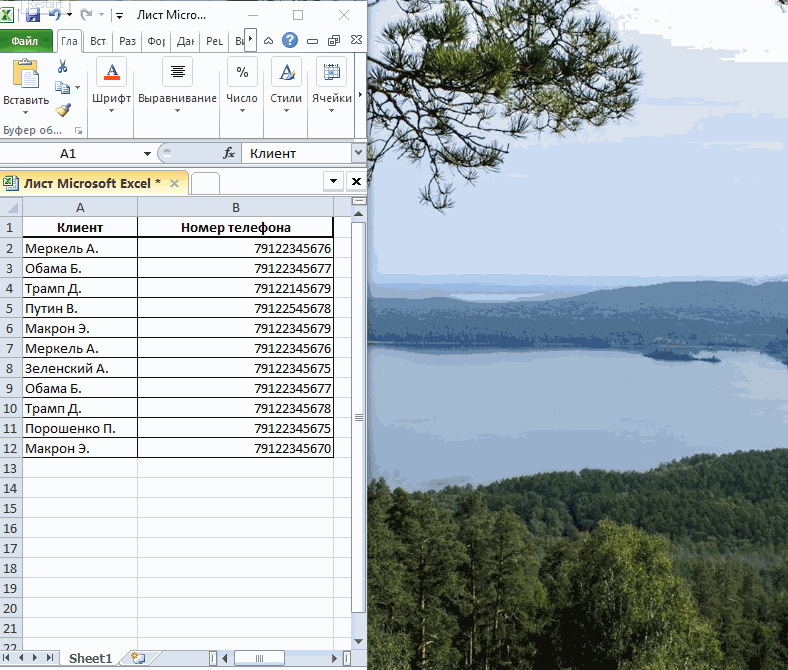Select column B header
788x670 pixels.
[236, 207]
